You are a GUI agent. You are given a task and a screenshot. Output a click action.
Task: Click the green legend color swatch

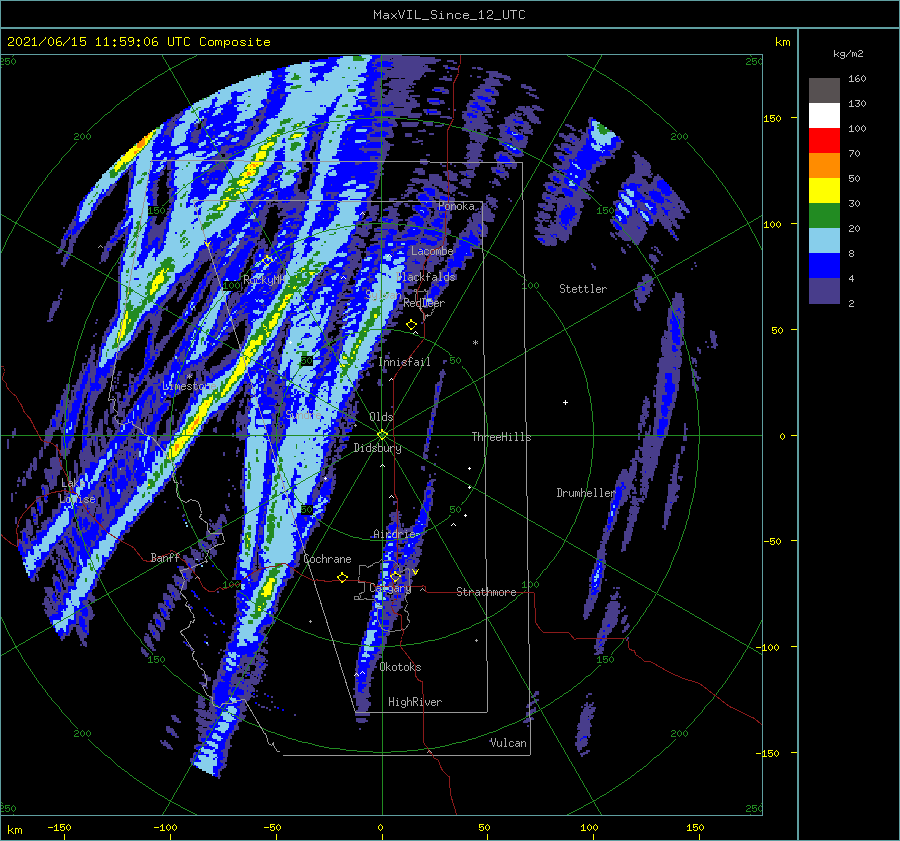point(824,216)
